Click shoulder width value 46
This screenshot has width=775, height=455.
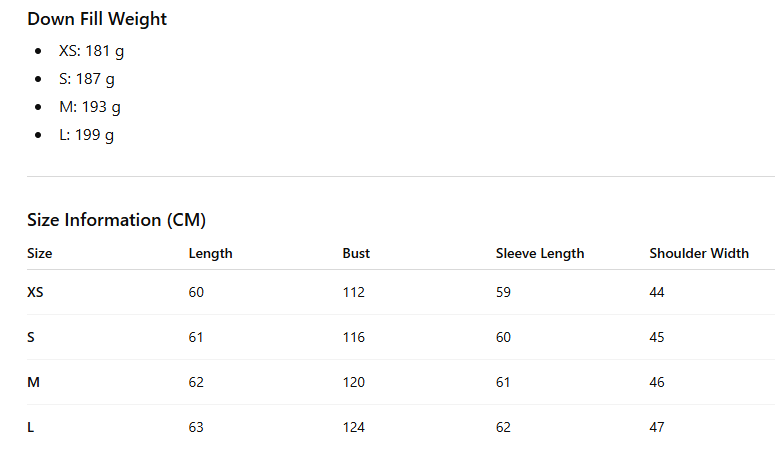(x=657, y=382)
